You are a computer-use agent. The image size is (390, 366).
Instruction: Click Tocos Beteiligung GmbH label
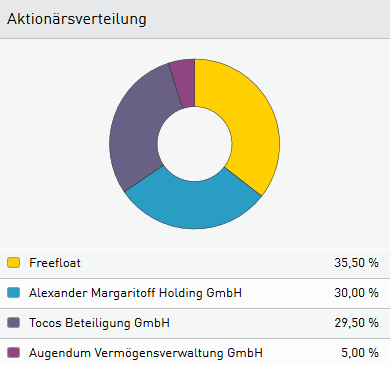pyautogui.click(x=99, y=323)
